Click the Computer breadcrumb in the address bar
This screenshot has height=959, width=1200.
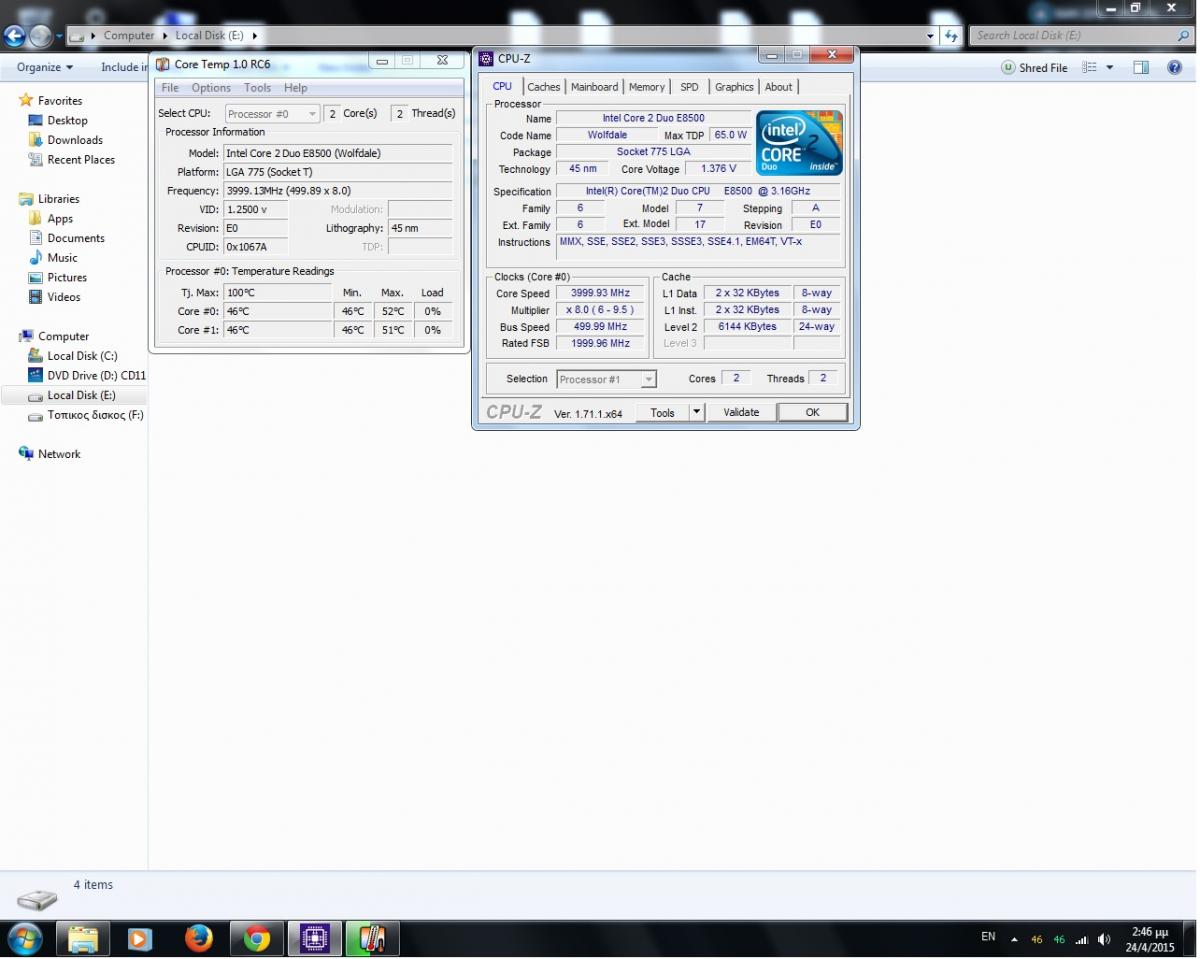click(x=129, y=36)
